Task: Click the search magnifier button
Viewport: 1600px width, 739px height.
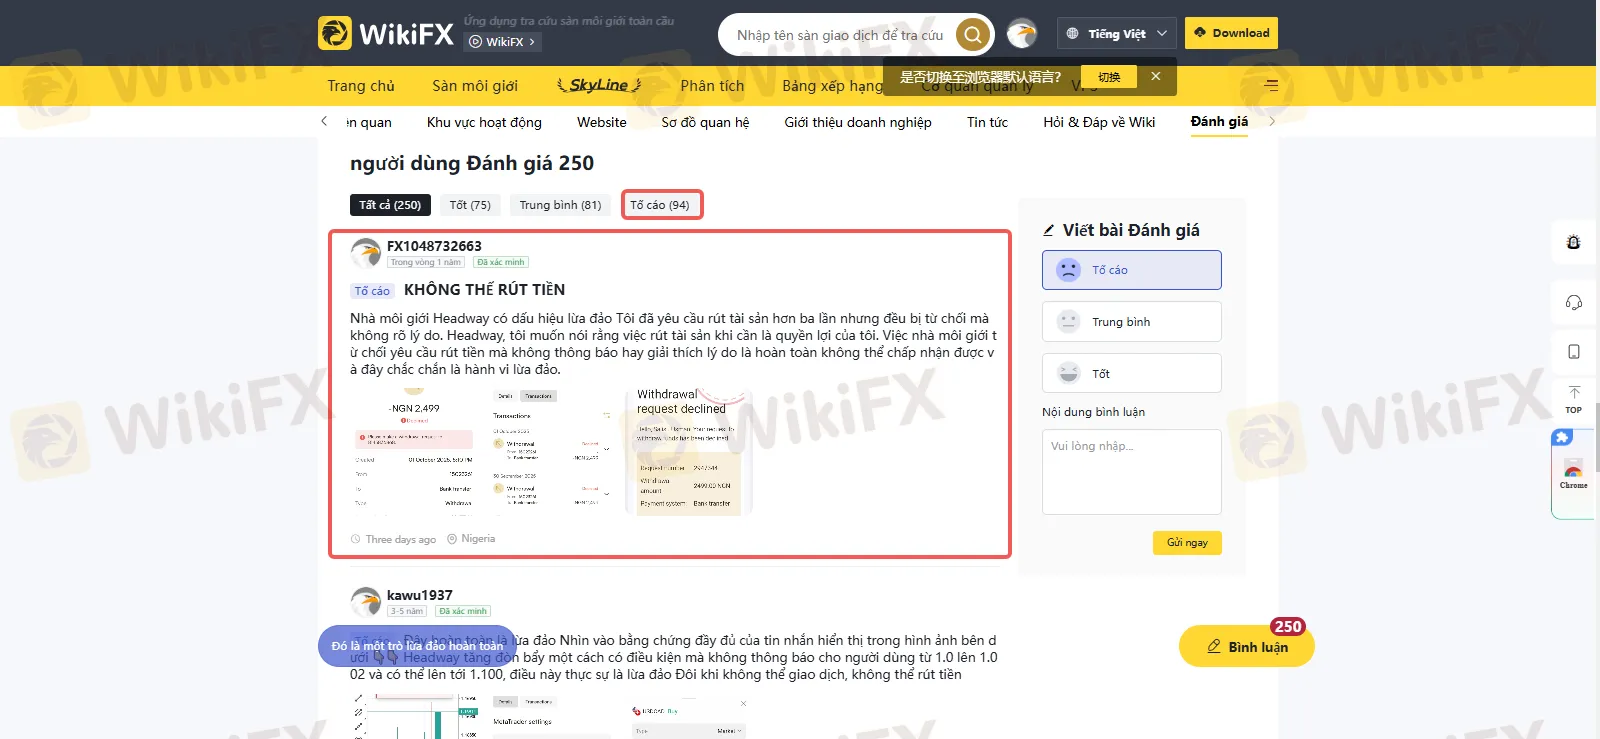Action: [972, 35]
